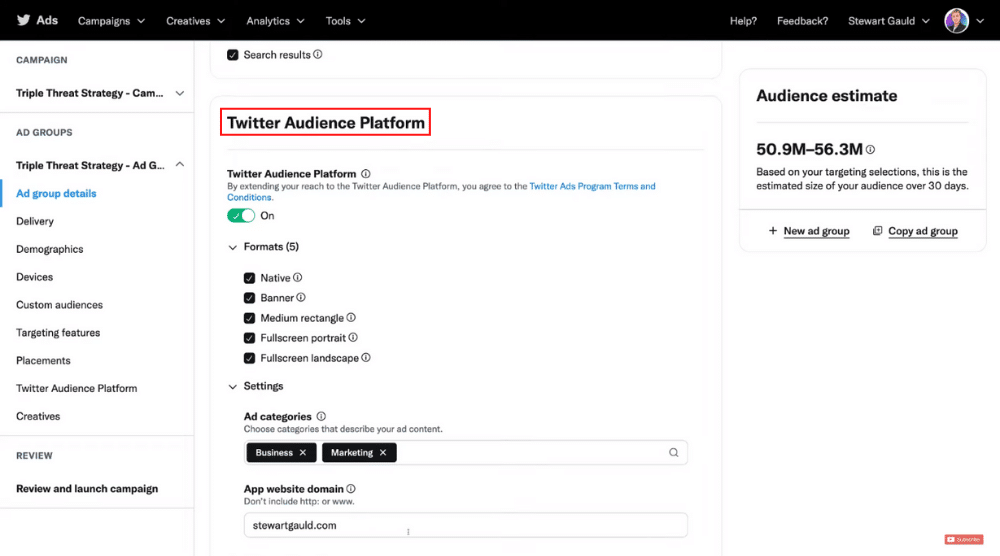This screenshot has width=1000, height=556.
Task: Click the Twitter bird logo
Action: (24, 20)
